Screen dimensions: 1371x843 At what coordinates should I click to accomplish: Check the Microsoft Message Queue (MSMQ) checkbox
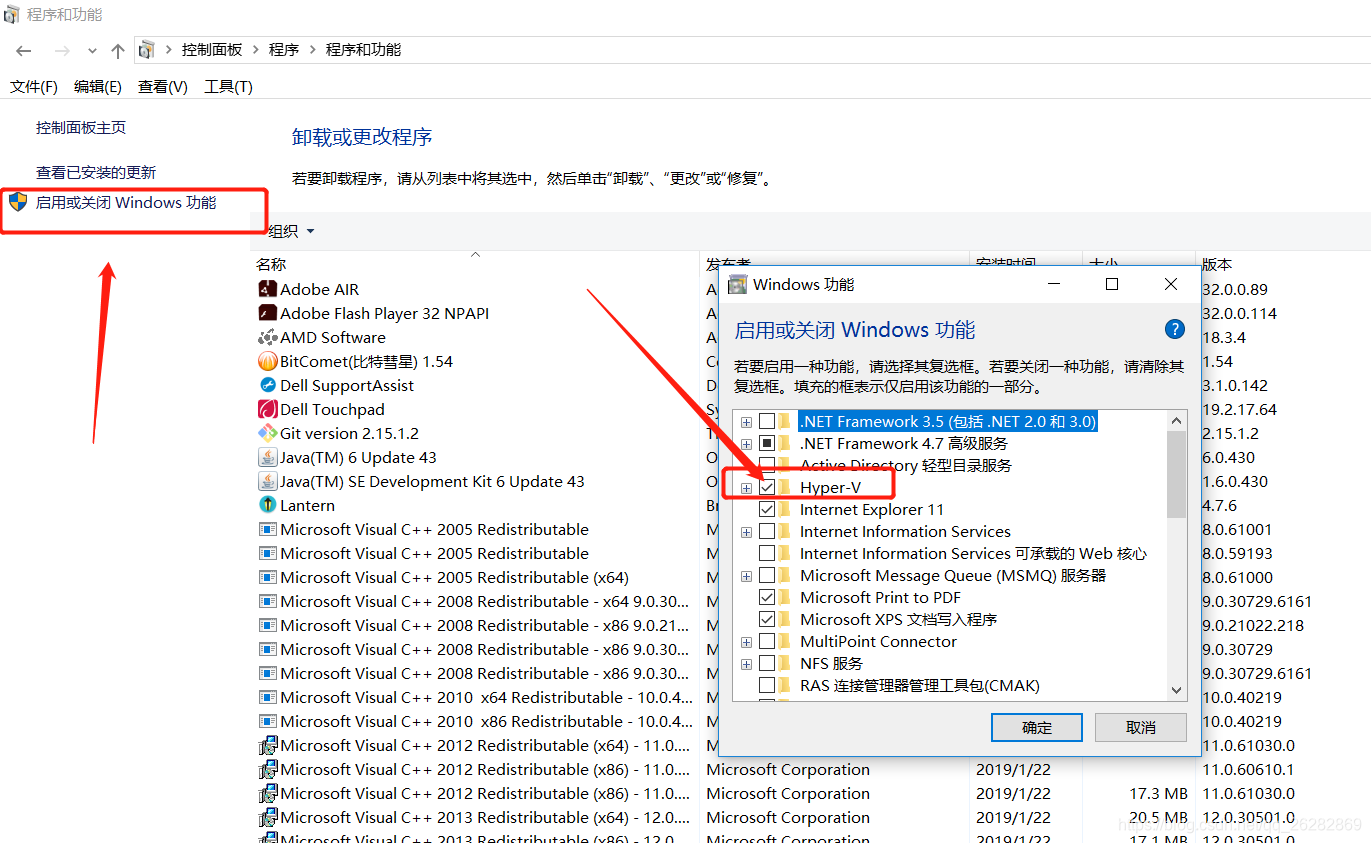coord(767,575)
